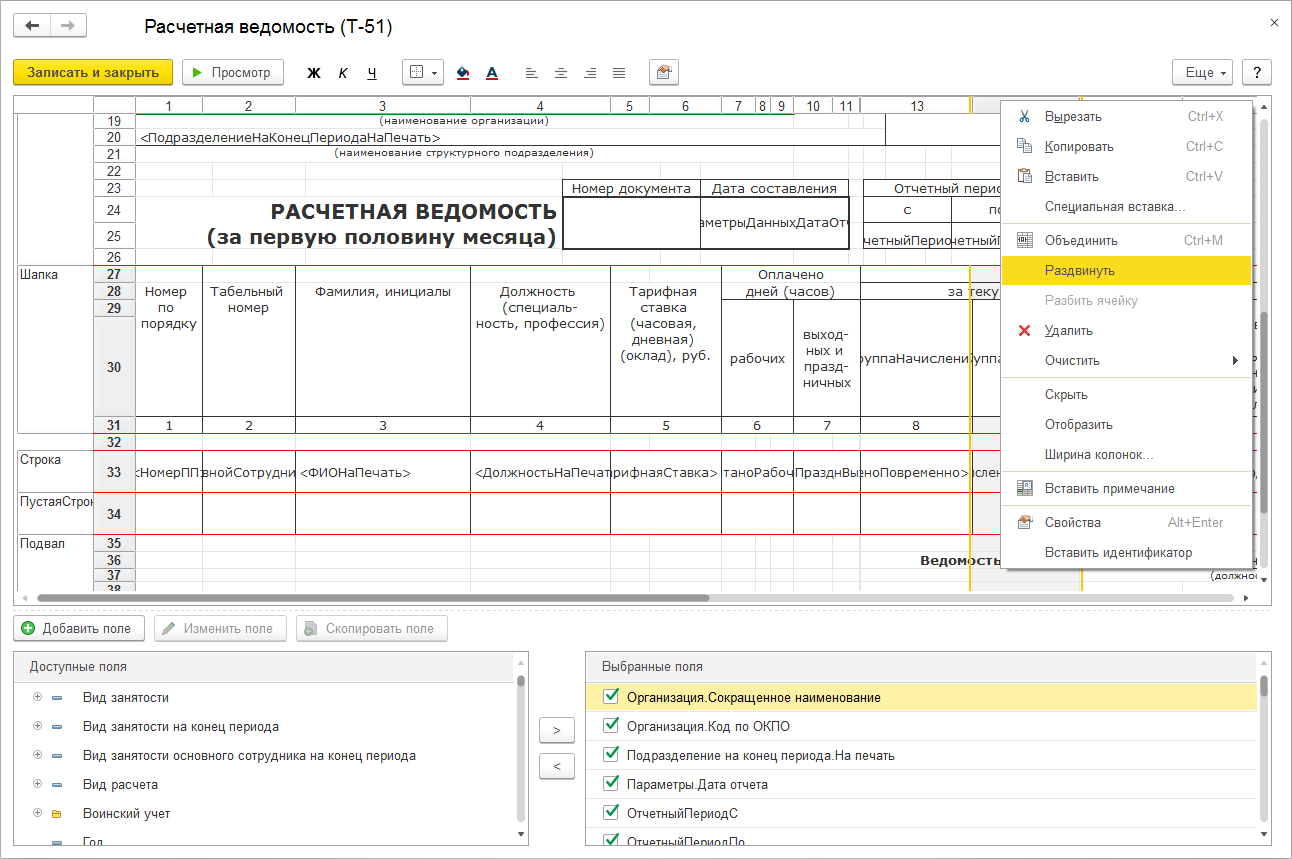This screenshot has height=859, width=1292.
Task: Open the Еще dropdown menu
Action: [x=1202, y=73]
